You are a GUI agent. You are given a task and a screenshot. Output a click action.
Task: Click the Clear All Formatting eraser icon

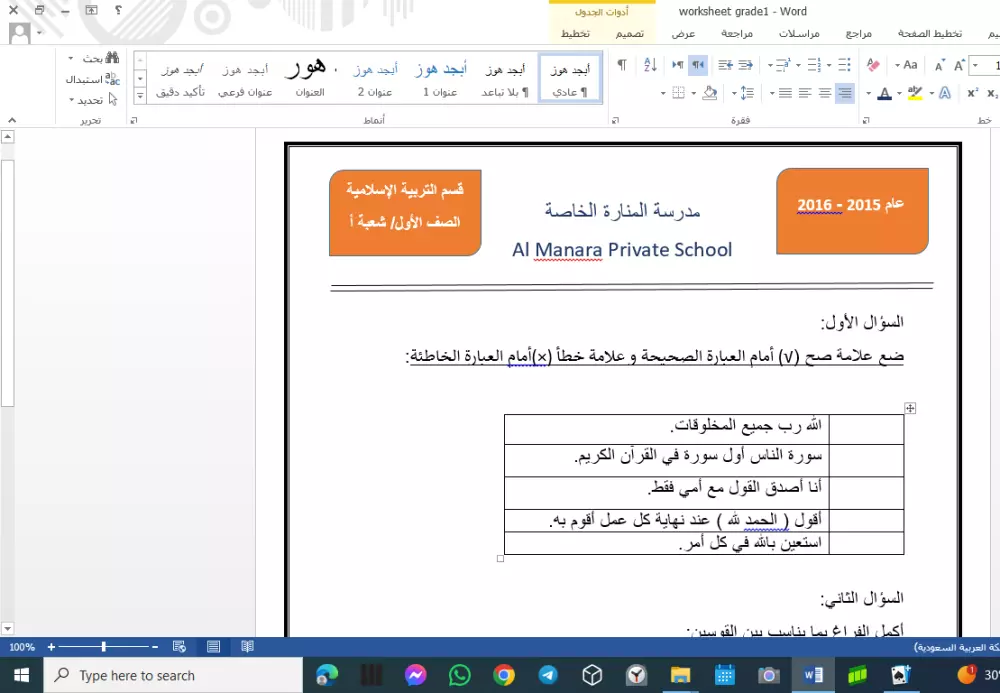click(873, 64)
